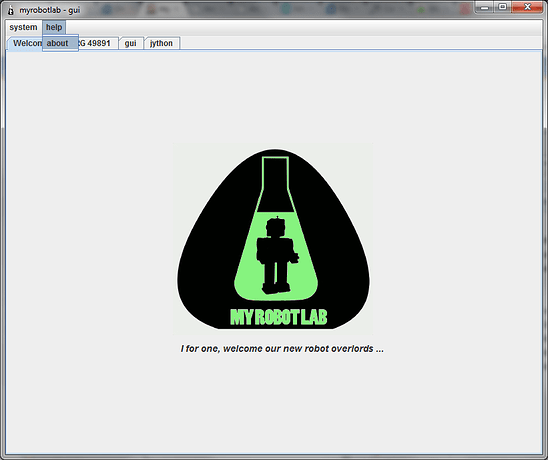Click the robot's head antenna in logo

pos(277,218)
